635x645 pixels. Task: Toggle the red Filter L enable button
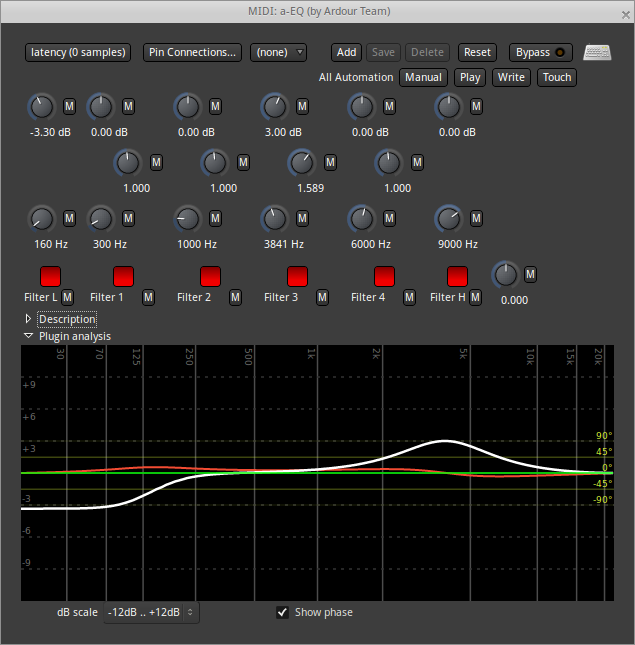click(x=50, y=276)
